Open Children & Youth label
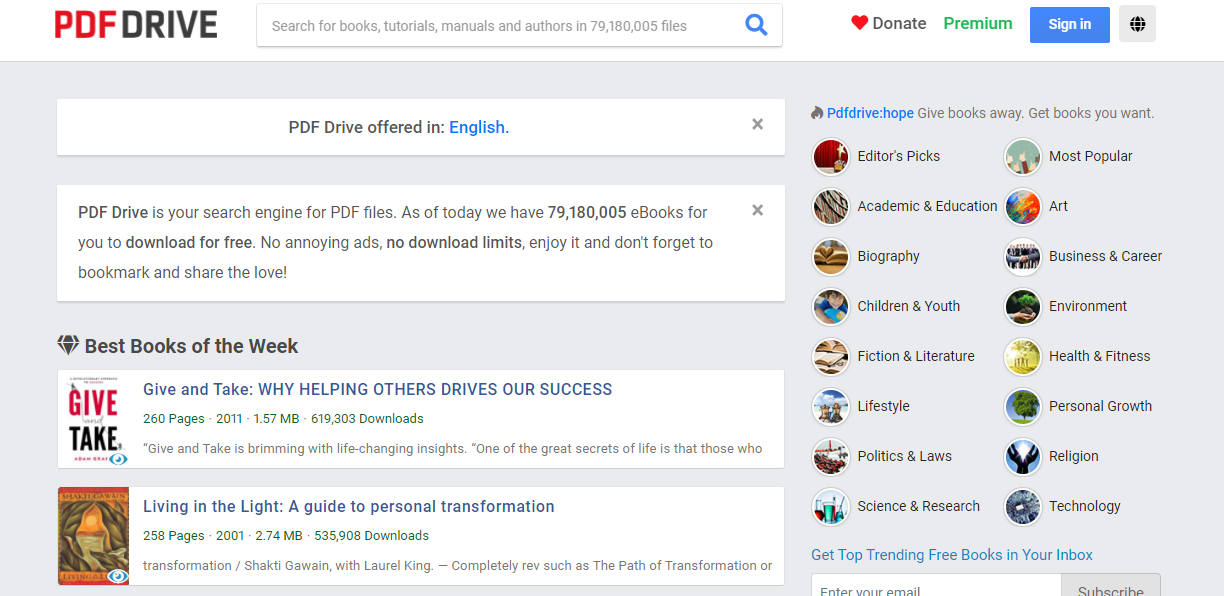1224x596 pixels. 908,306
